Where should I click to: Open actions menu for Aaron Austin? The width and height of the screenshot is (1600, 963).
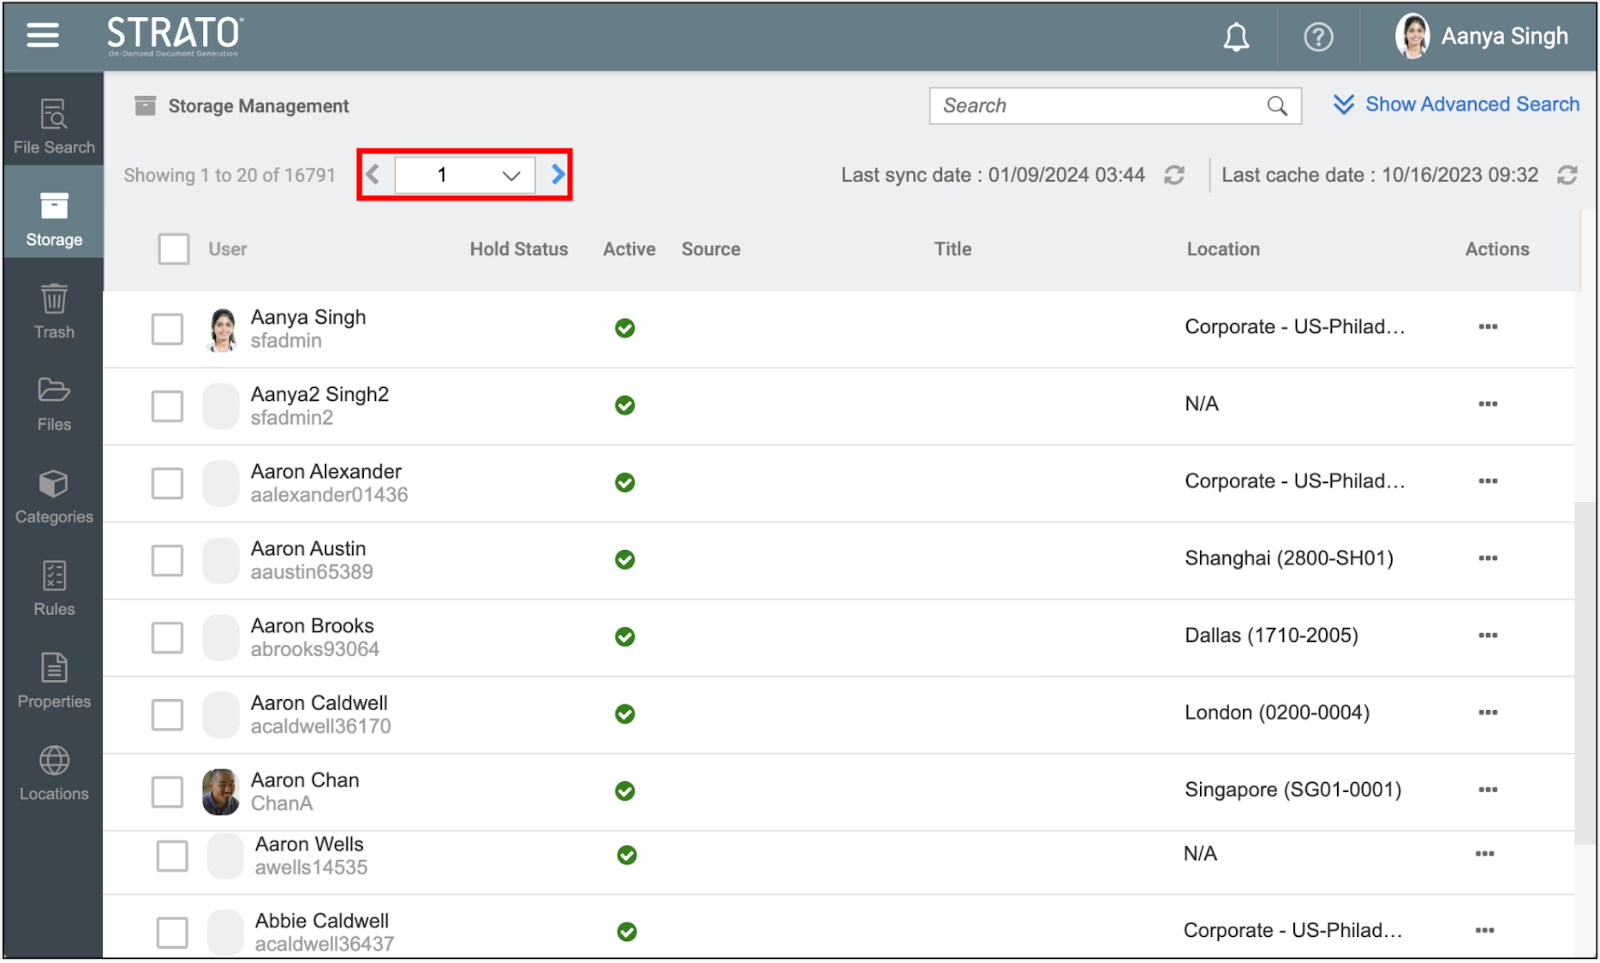point(1487,559)
